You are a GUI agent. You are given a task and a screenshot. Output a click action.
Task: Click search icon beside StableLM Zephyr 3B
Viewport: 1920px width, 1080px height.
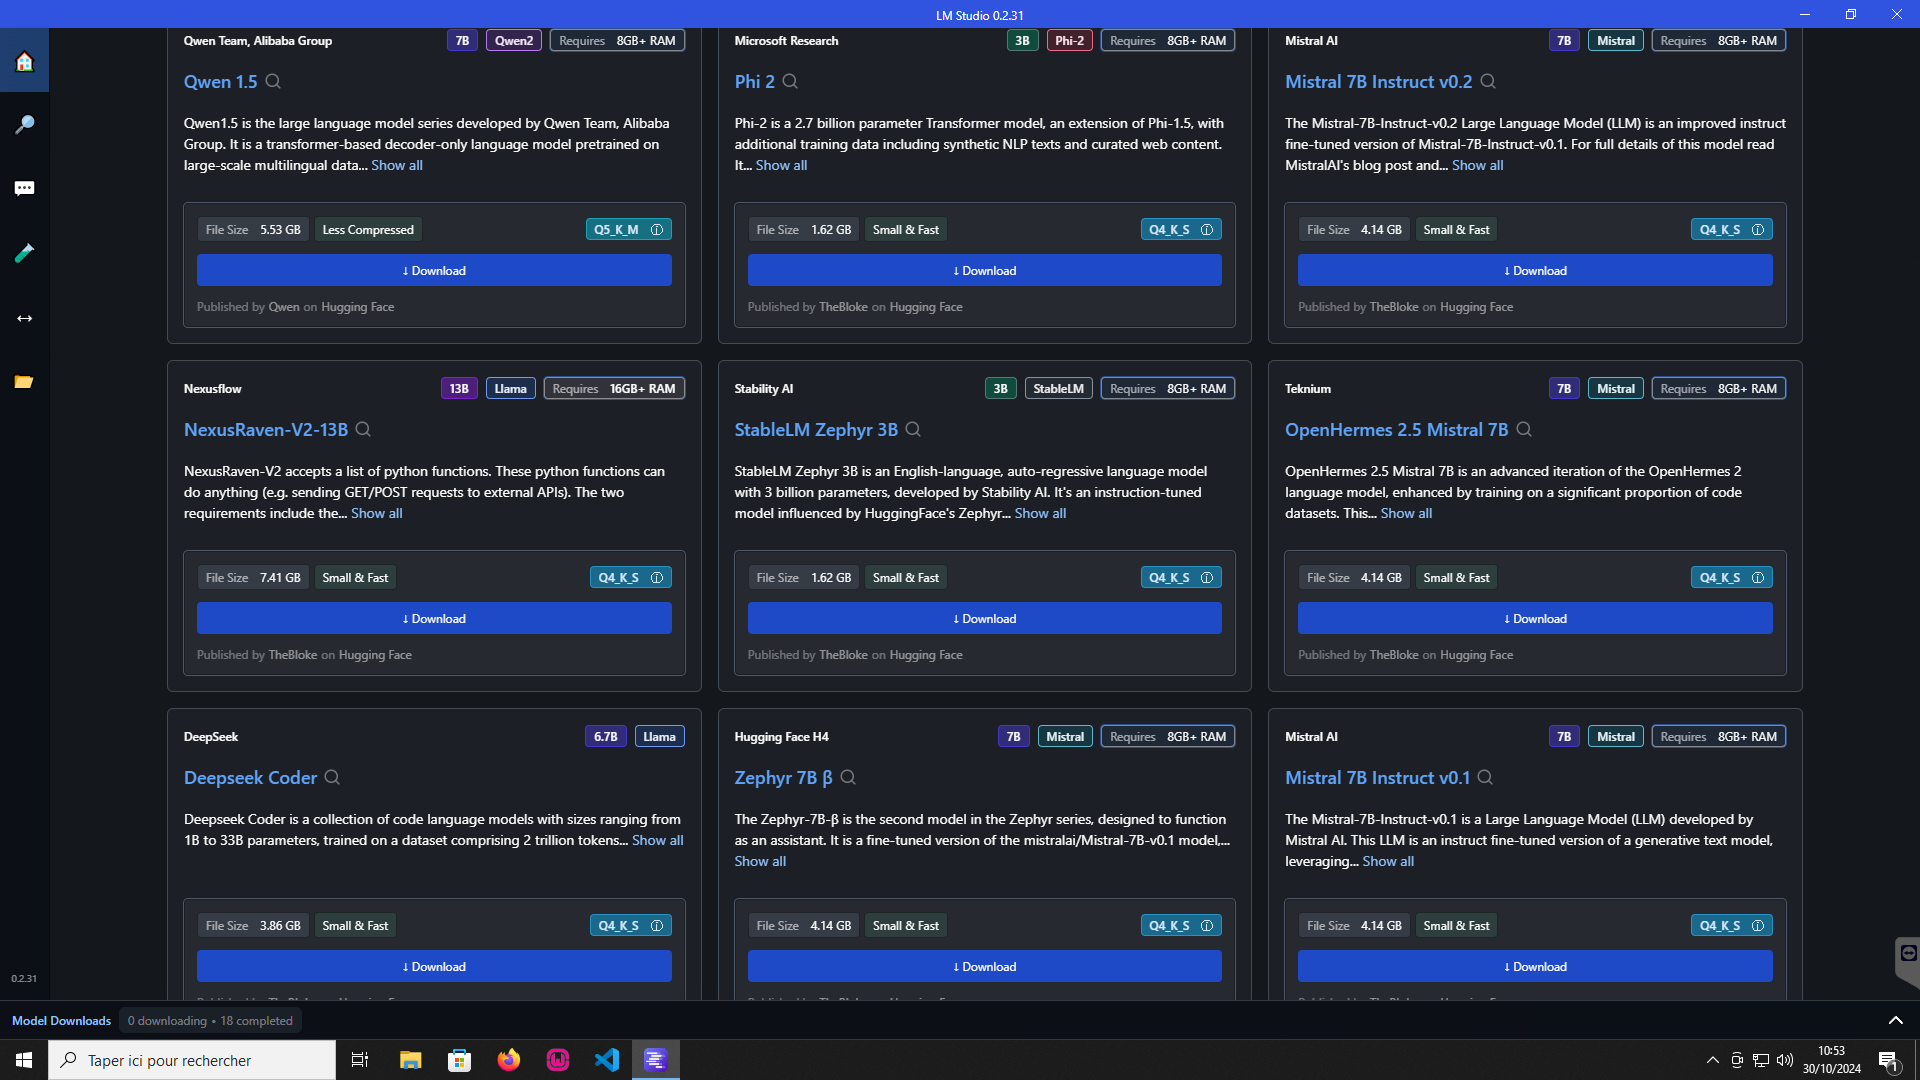(x=913, y=429)
